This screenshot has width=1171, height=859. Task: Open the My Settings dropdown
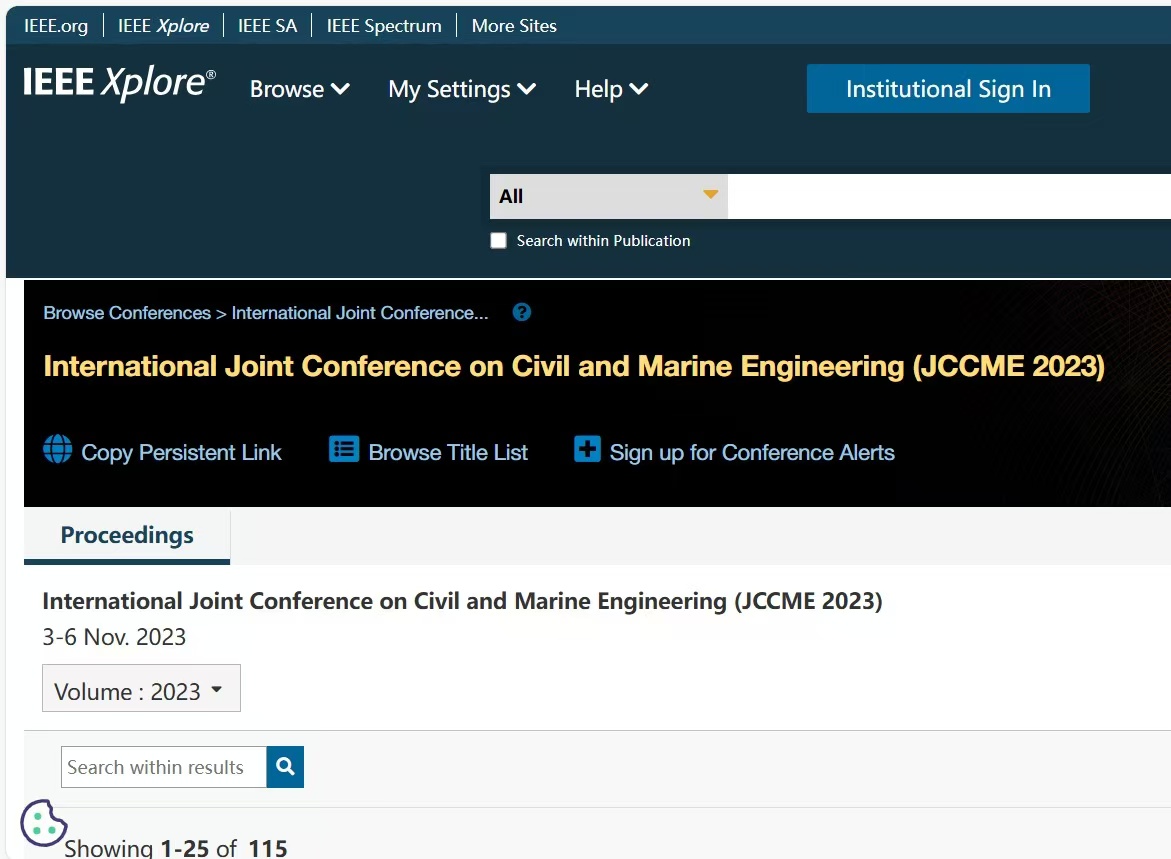point(462,89)
